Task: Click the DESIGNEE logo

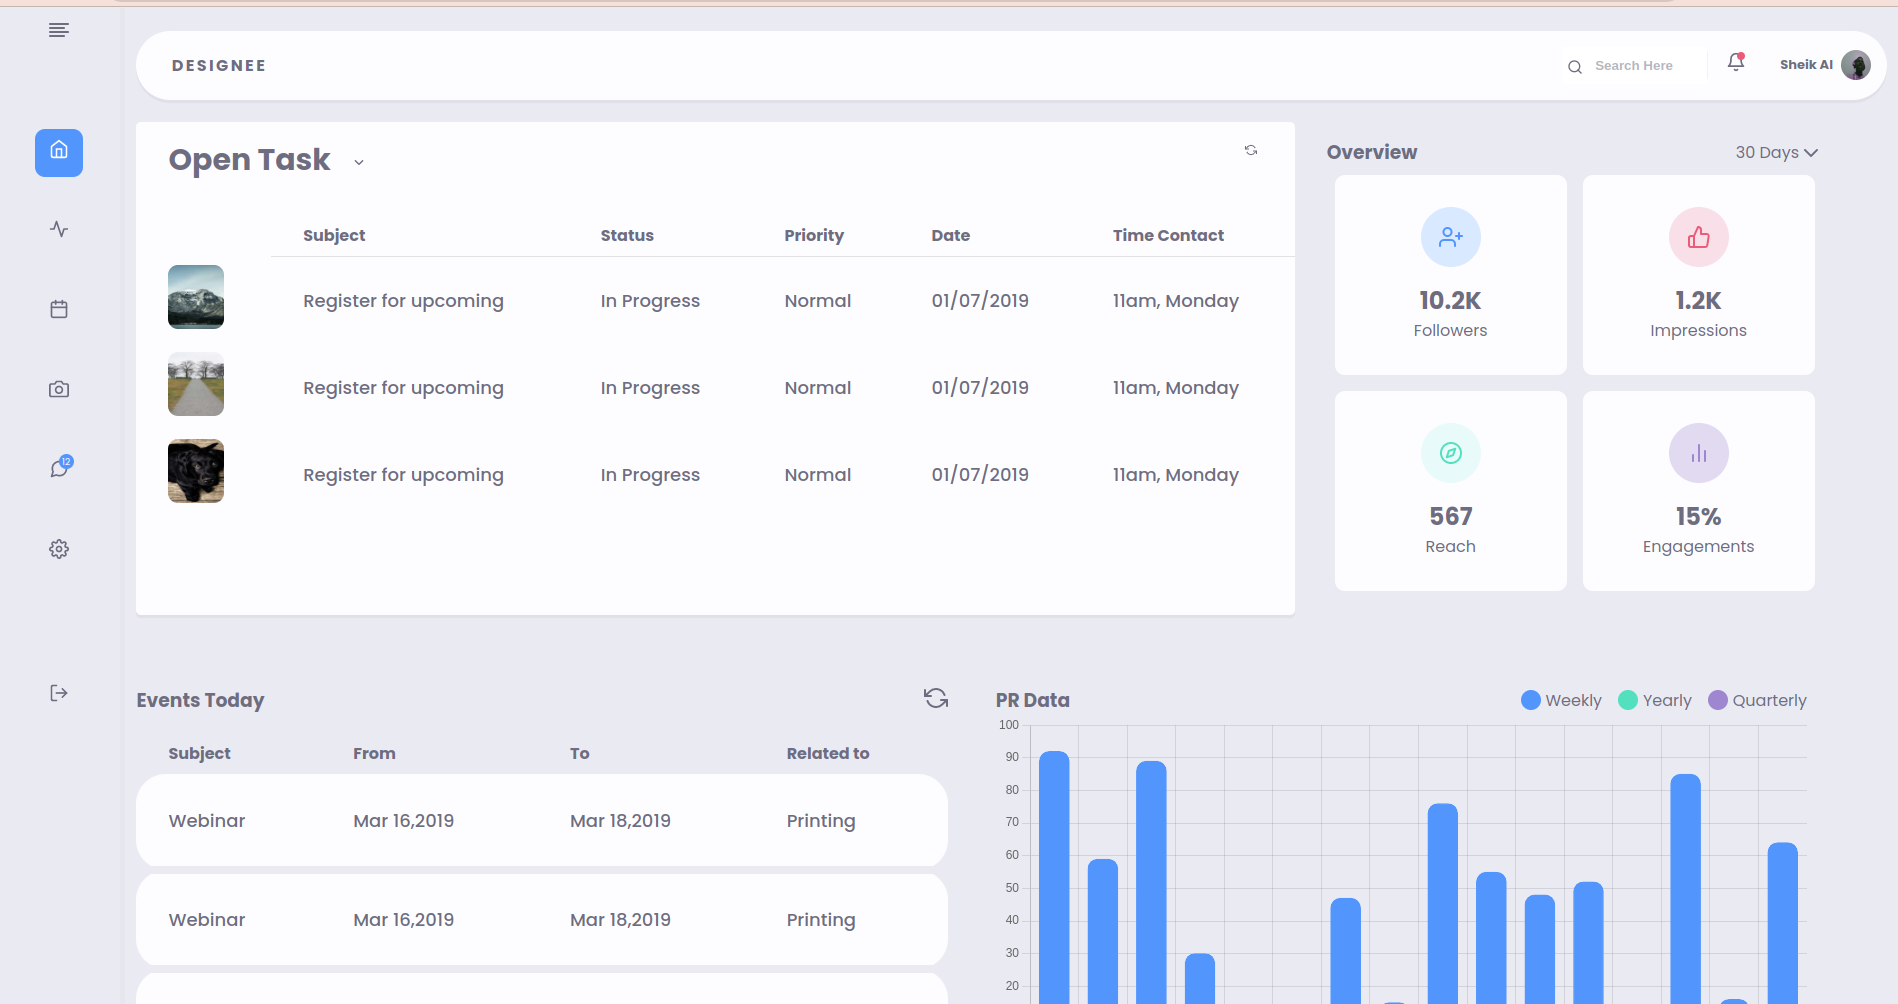Action: (219, 65)
